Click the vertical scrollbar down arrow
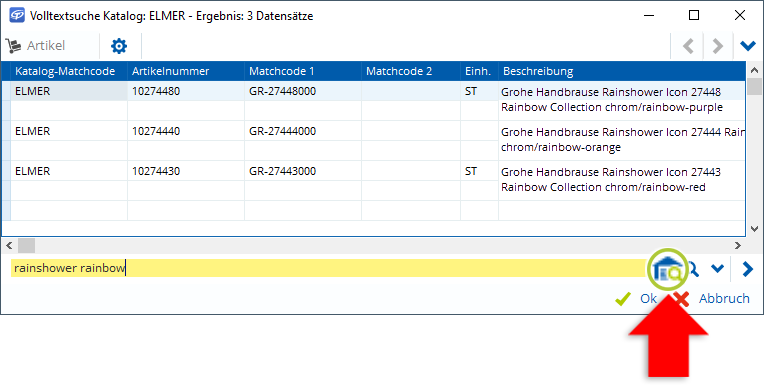Image resolution: width=764 pixels, height=385 pixels. point(754,229)
